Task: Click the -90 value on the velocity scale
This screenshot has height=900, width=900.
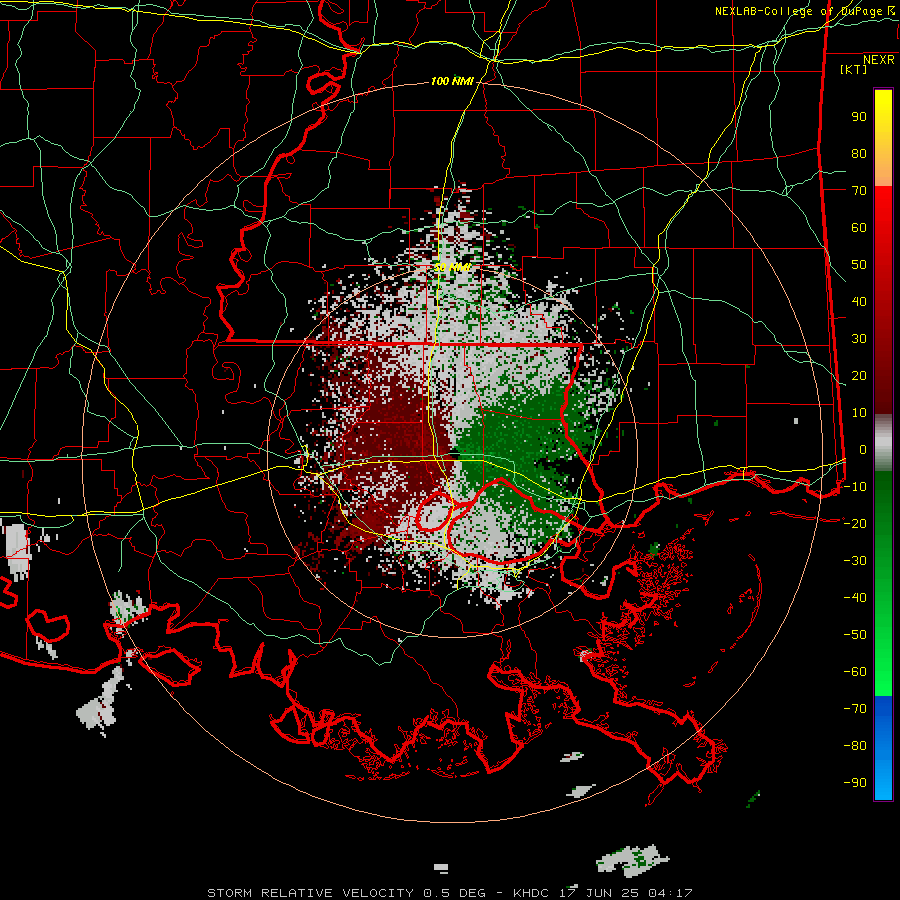Action: (x=855, y=783)
